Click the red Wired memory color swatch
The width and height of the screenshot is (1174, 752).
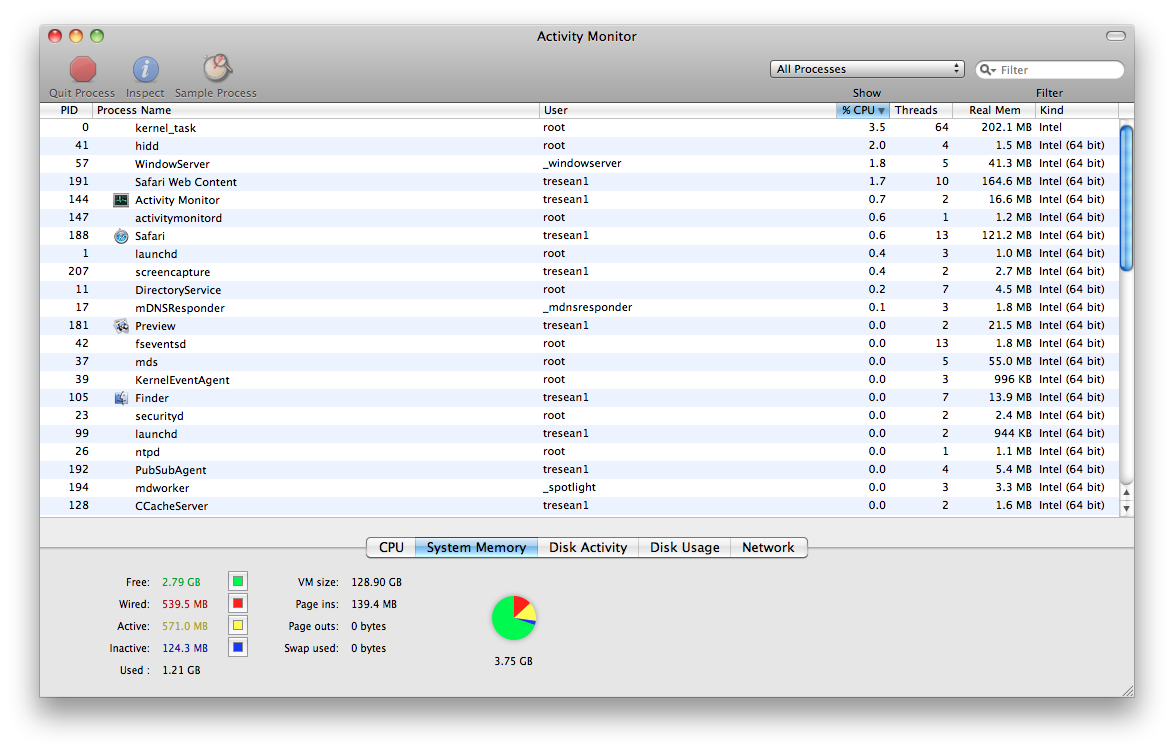coord(238,604)
